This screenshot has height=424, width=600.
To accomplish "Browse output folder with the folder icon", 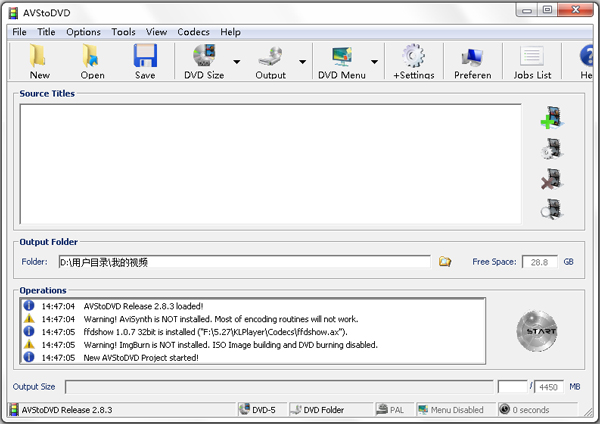I will point(445,262).
